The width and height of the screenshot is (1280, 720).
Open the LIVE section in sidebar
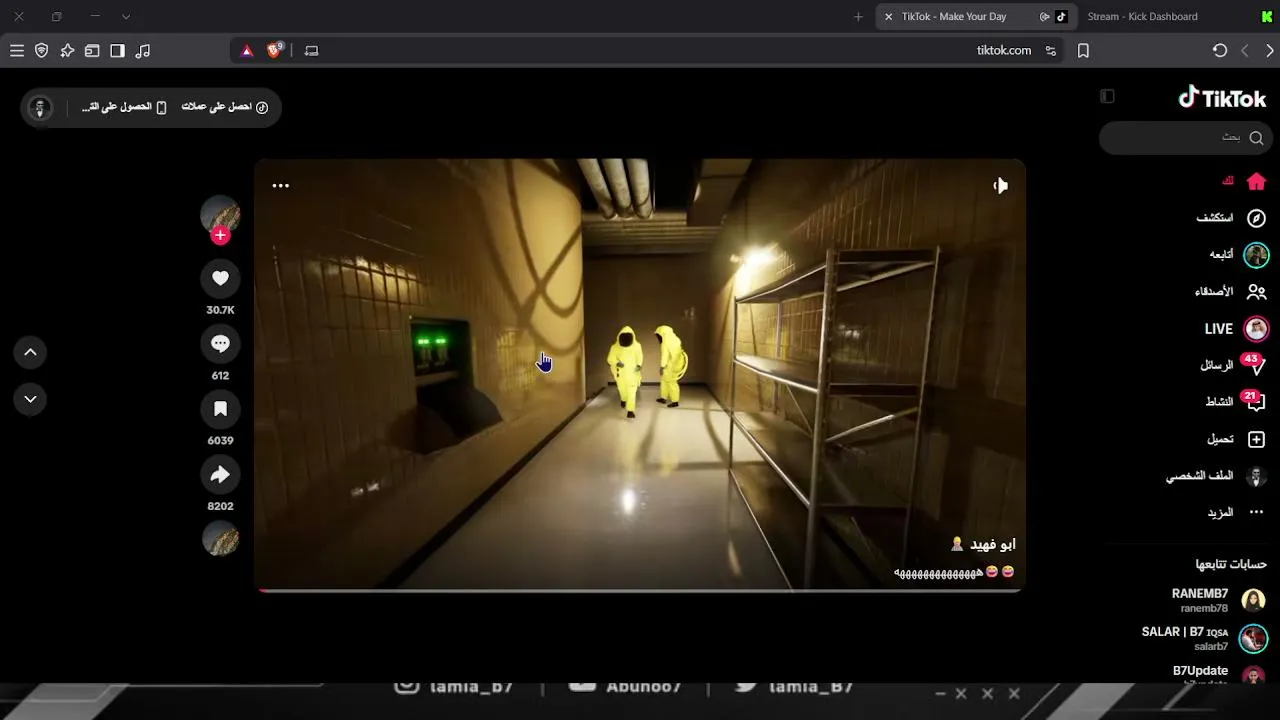[1236, 328]
